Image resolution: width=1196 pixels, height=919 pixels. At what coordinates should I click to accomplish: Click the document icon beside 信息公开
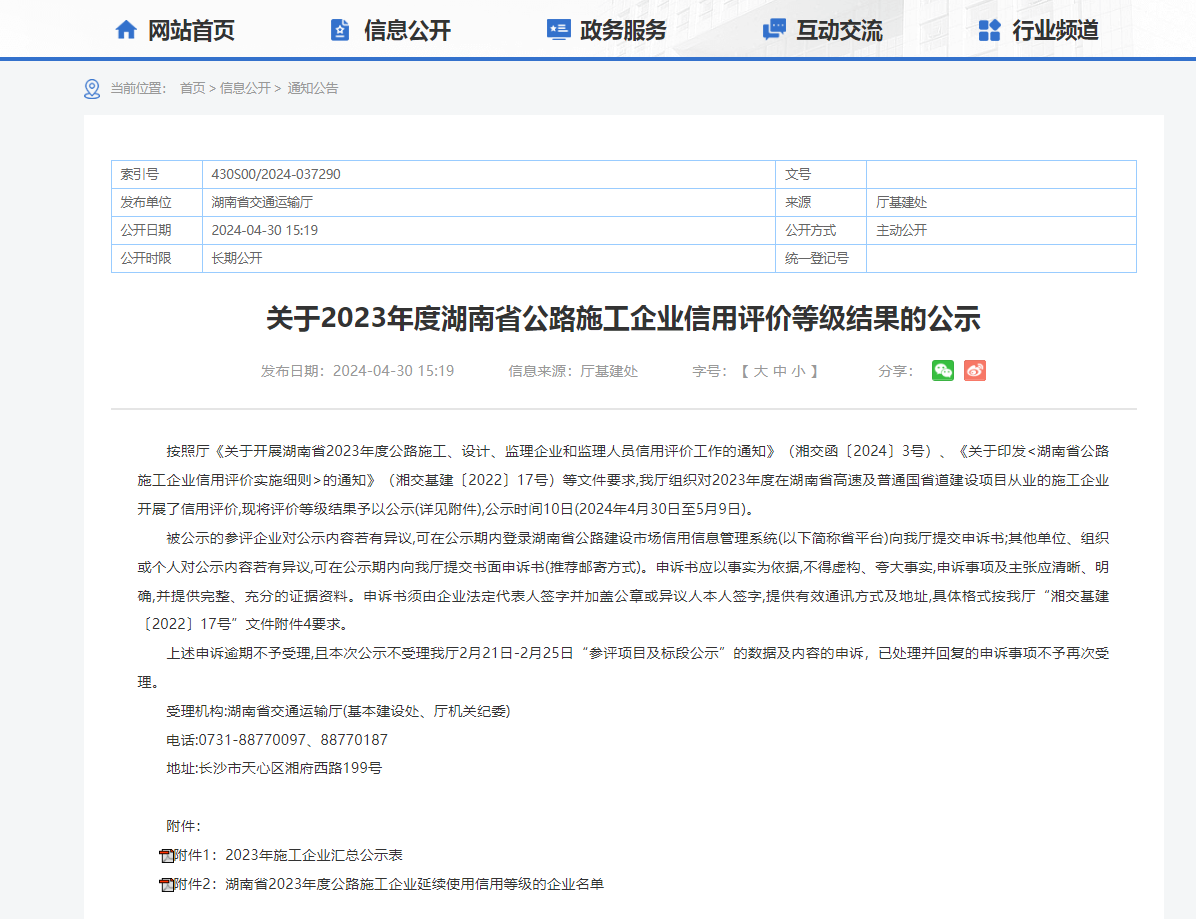[x=340, y=30]
